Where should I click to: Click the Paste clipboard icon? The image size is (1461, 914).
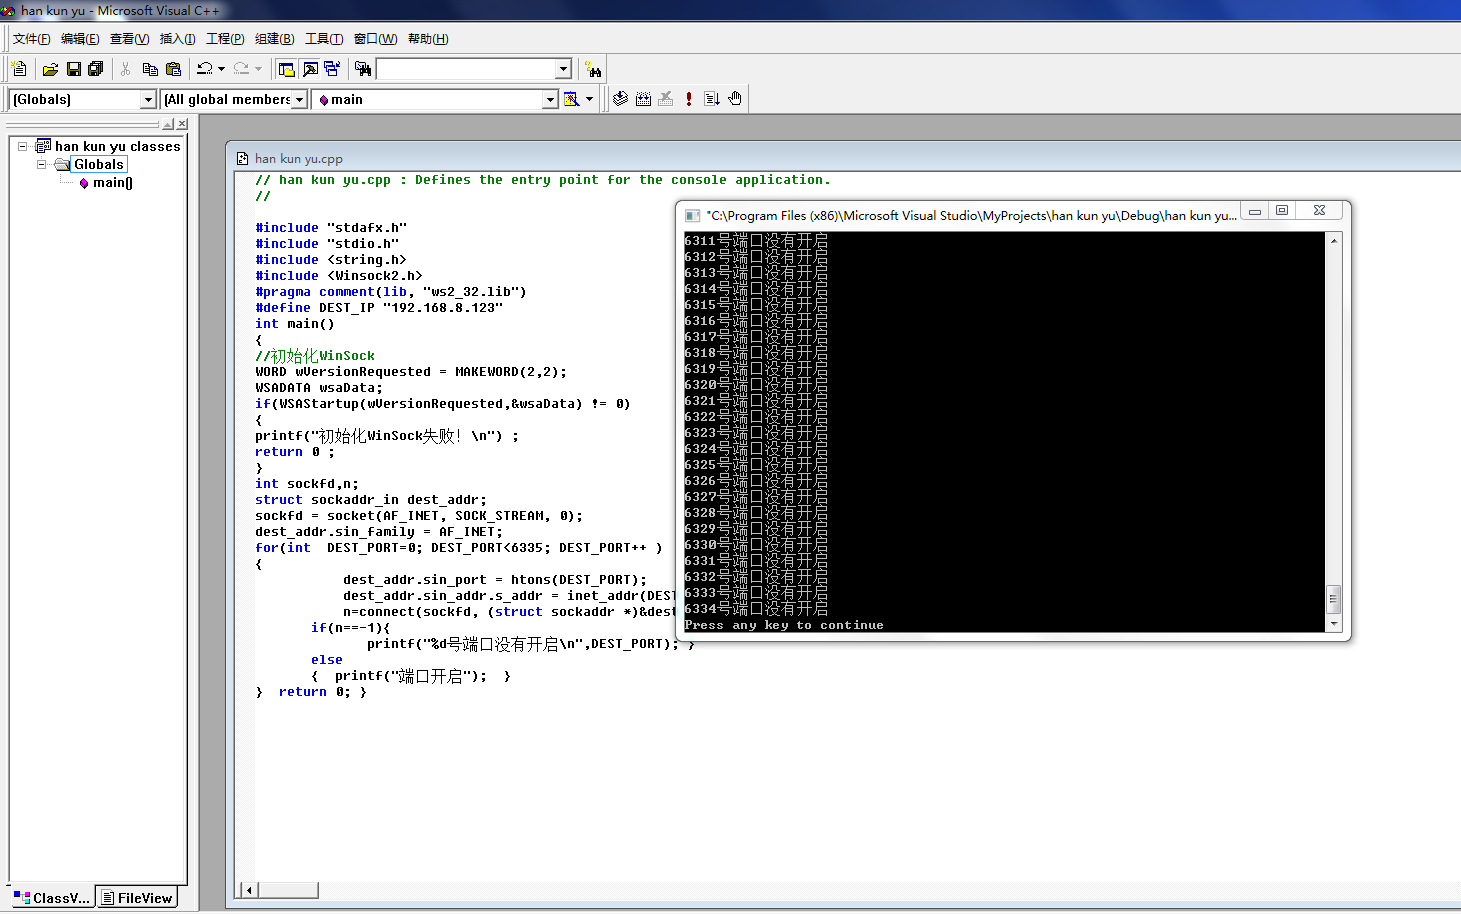(173, 69)
